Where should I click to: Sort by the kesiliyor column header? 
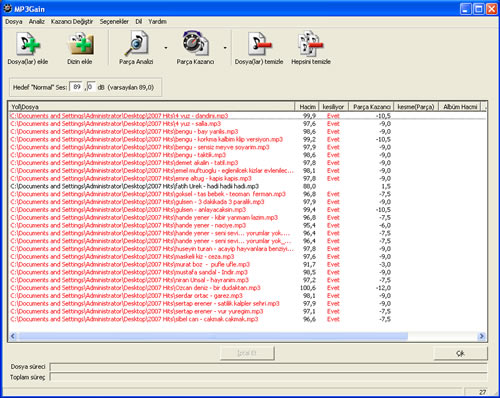333,107
